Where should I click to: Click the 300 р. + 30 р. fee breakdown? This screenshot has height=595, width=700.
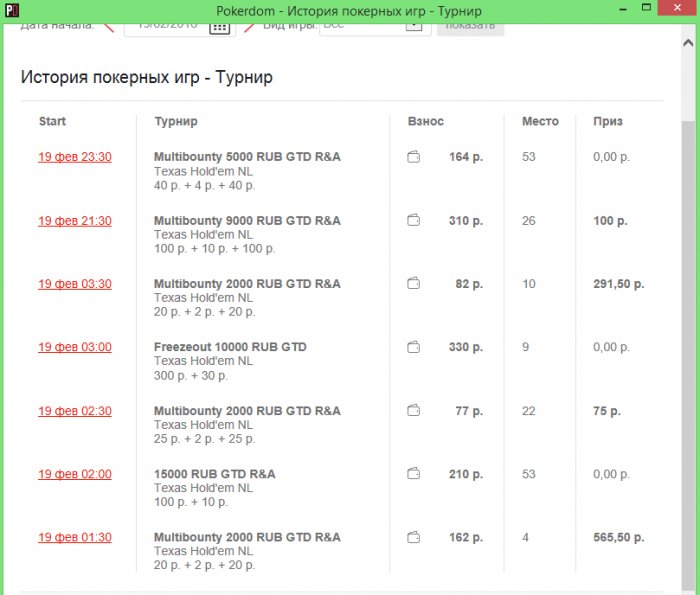coord(191,376)
